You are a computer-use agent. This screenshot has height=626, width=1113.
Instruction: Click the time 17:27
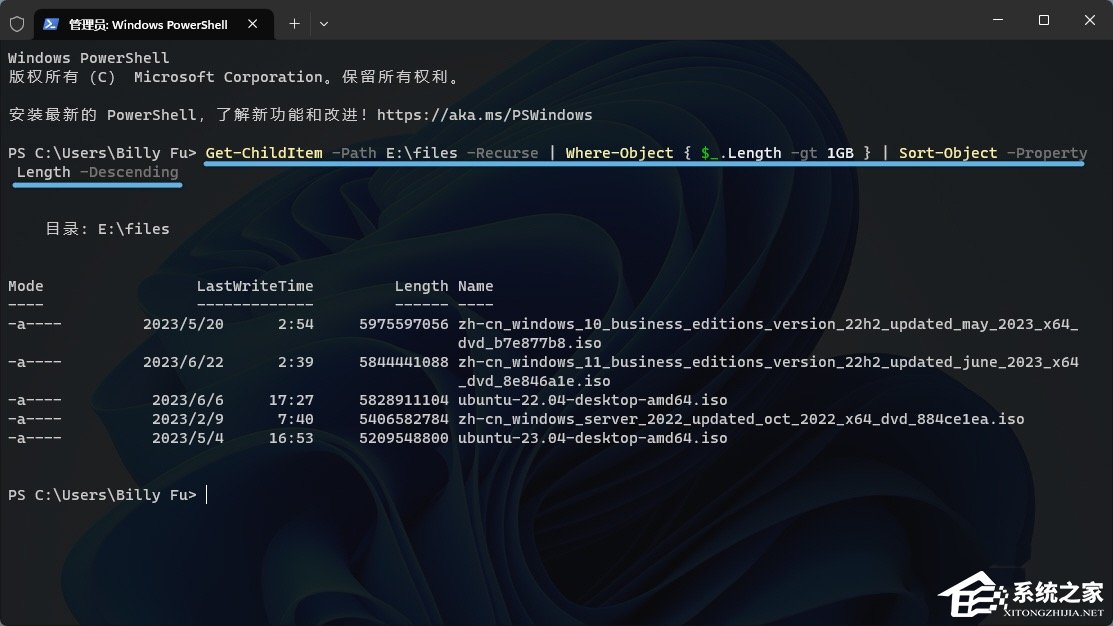click(291, 400)
